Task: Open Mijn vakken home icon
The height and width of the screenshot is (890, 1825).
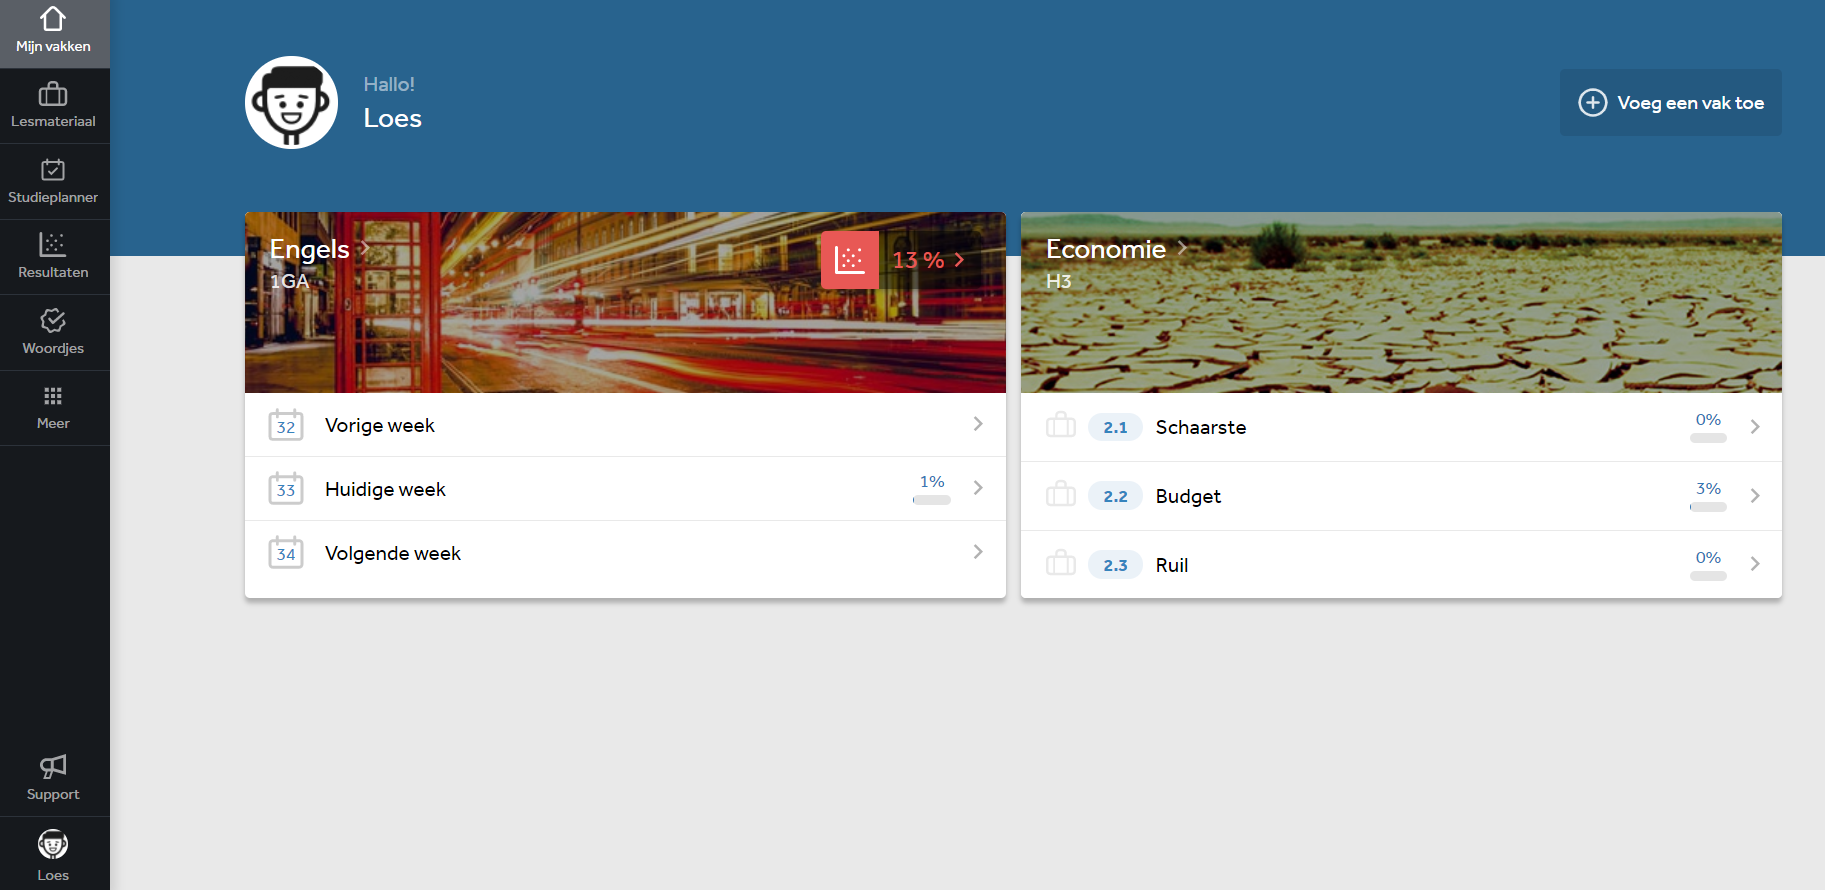Action: [x=53, y=19]
